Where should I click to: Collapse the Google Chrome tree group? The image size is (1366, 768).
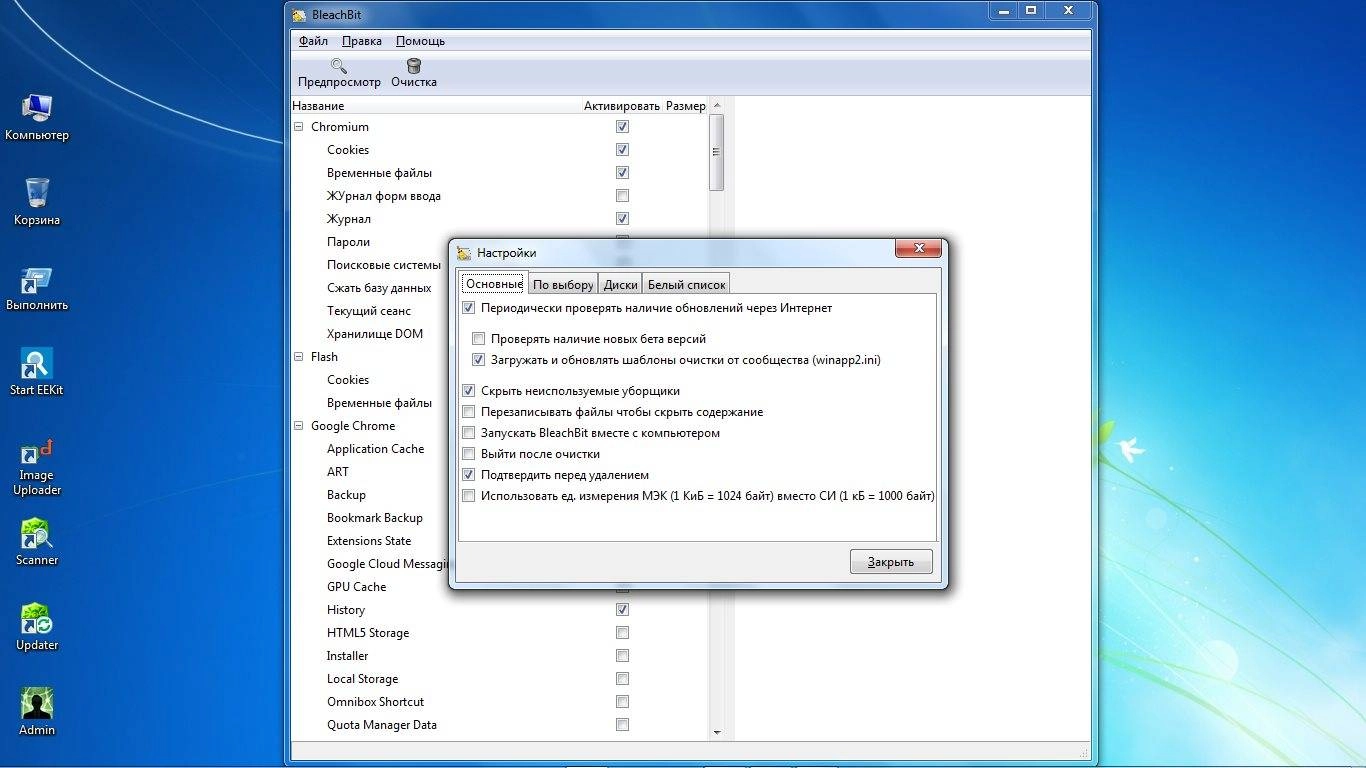(299, 426)
